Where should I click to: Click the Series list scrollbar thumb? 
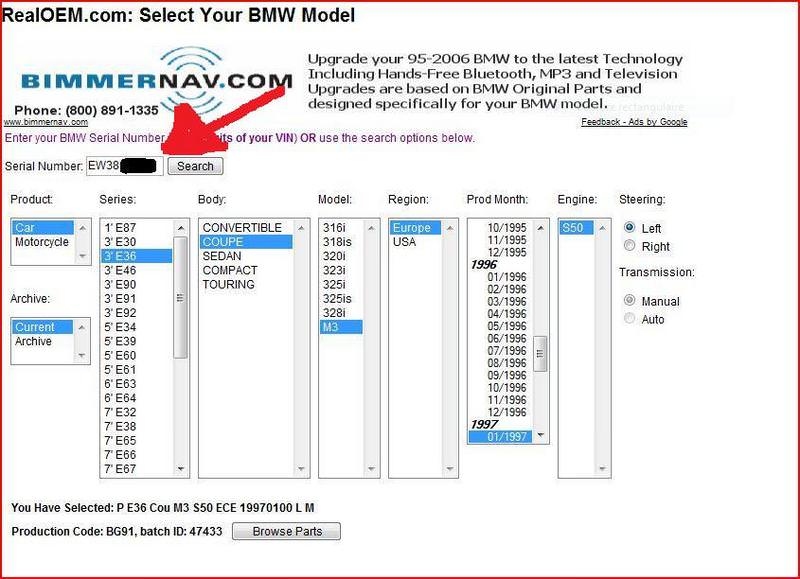point(180,297)
